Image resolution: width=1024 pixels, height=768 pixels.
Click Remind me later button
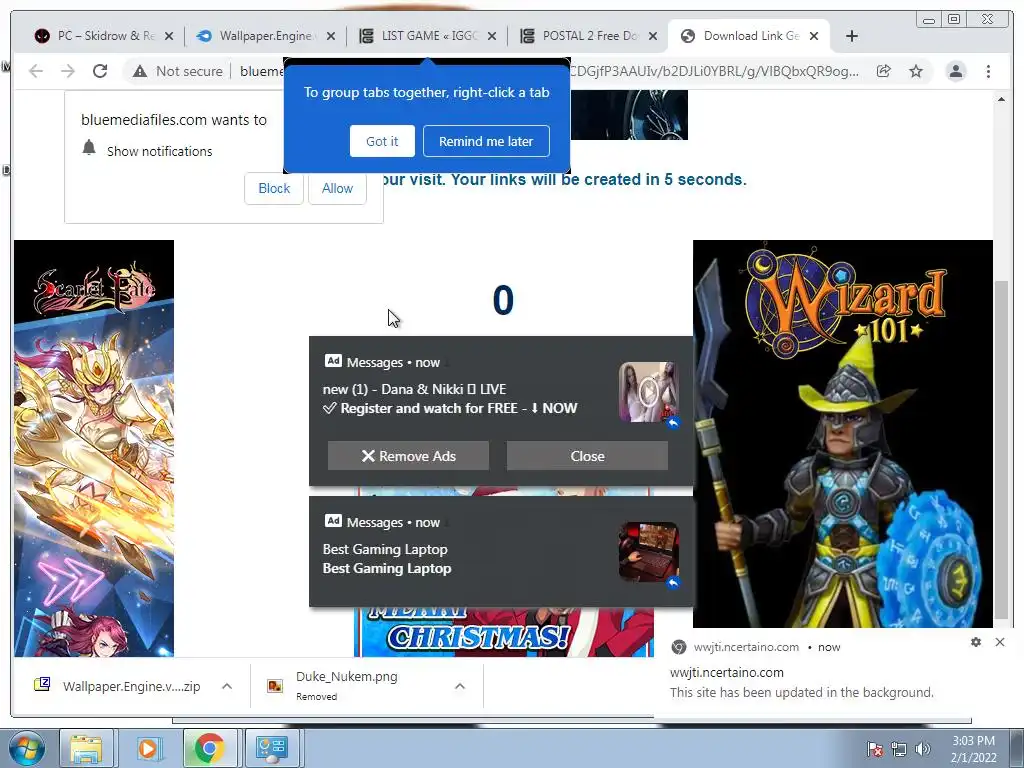click(486, 141)
